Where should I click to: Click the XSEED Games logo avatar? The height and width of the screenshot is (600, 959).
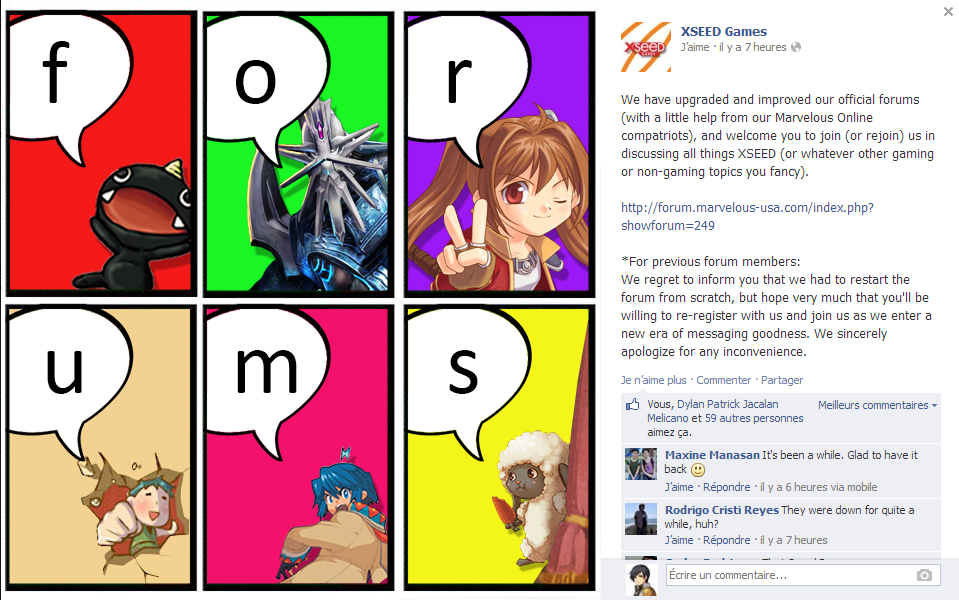coord(646,47)
